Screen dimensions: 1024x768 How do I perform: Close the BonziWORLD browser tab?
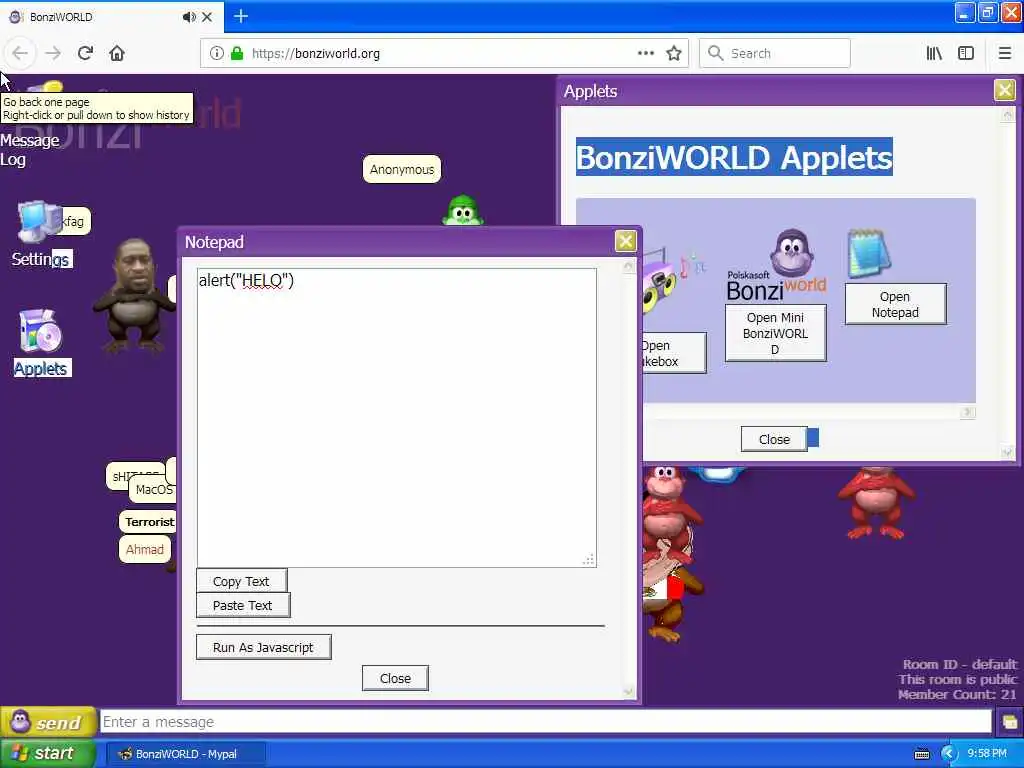pyautogui.click(x=207, y=17)
